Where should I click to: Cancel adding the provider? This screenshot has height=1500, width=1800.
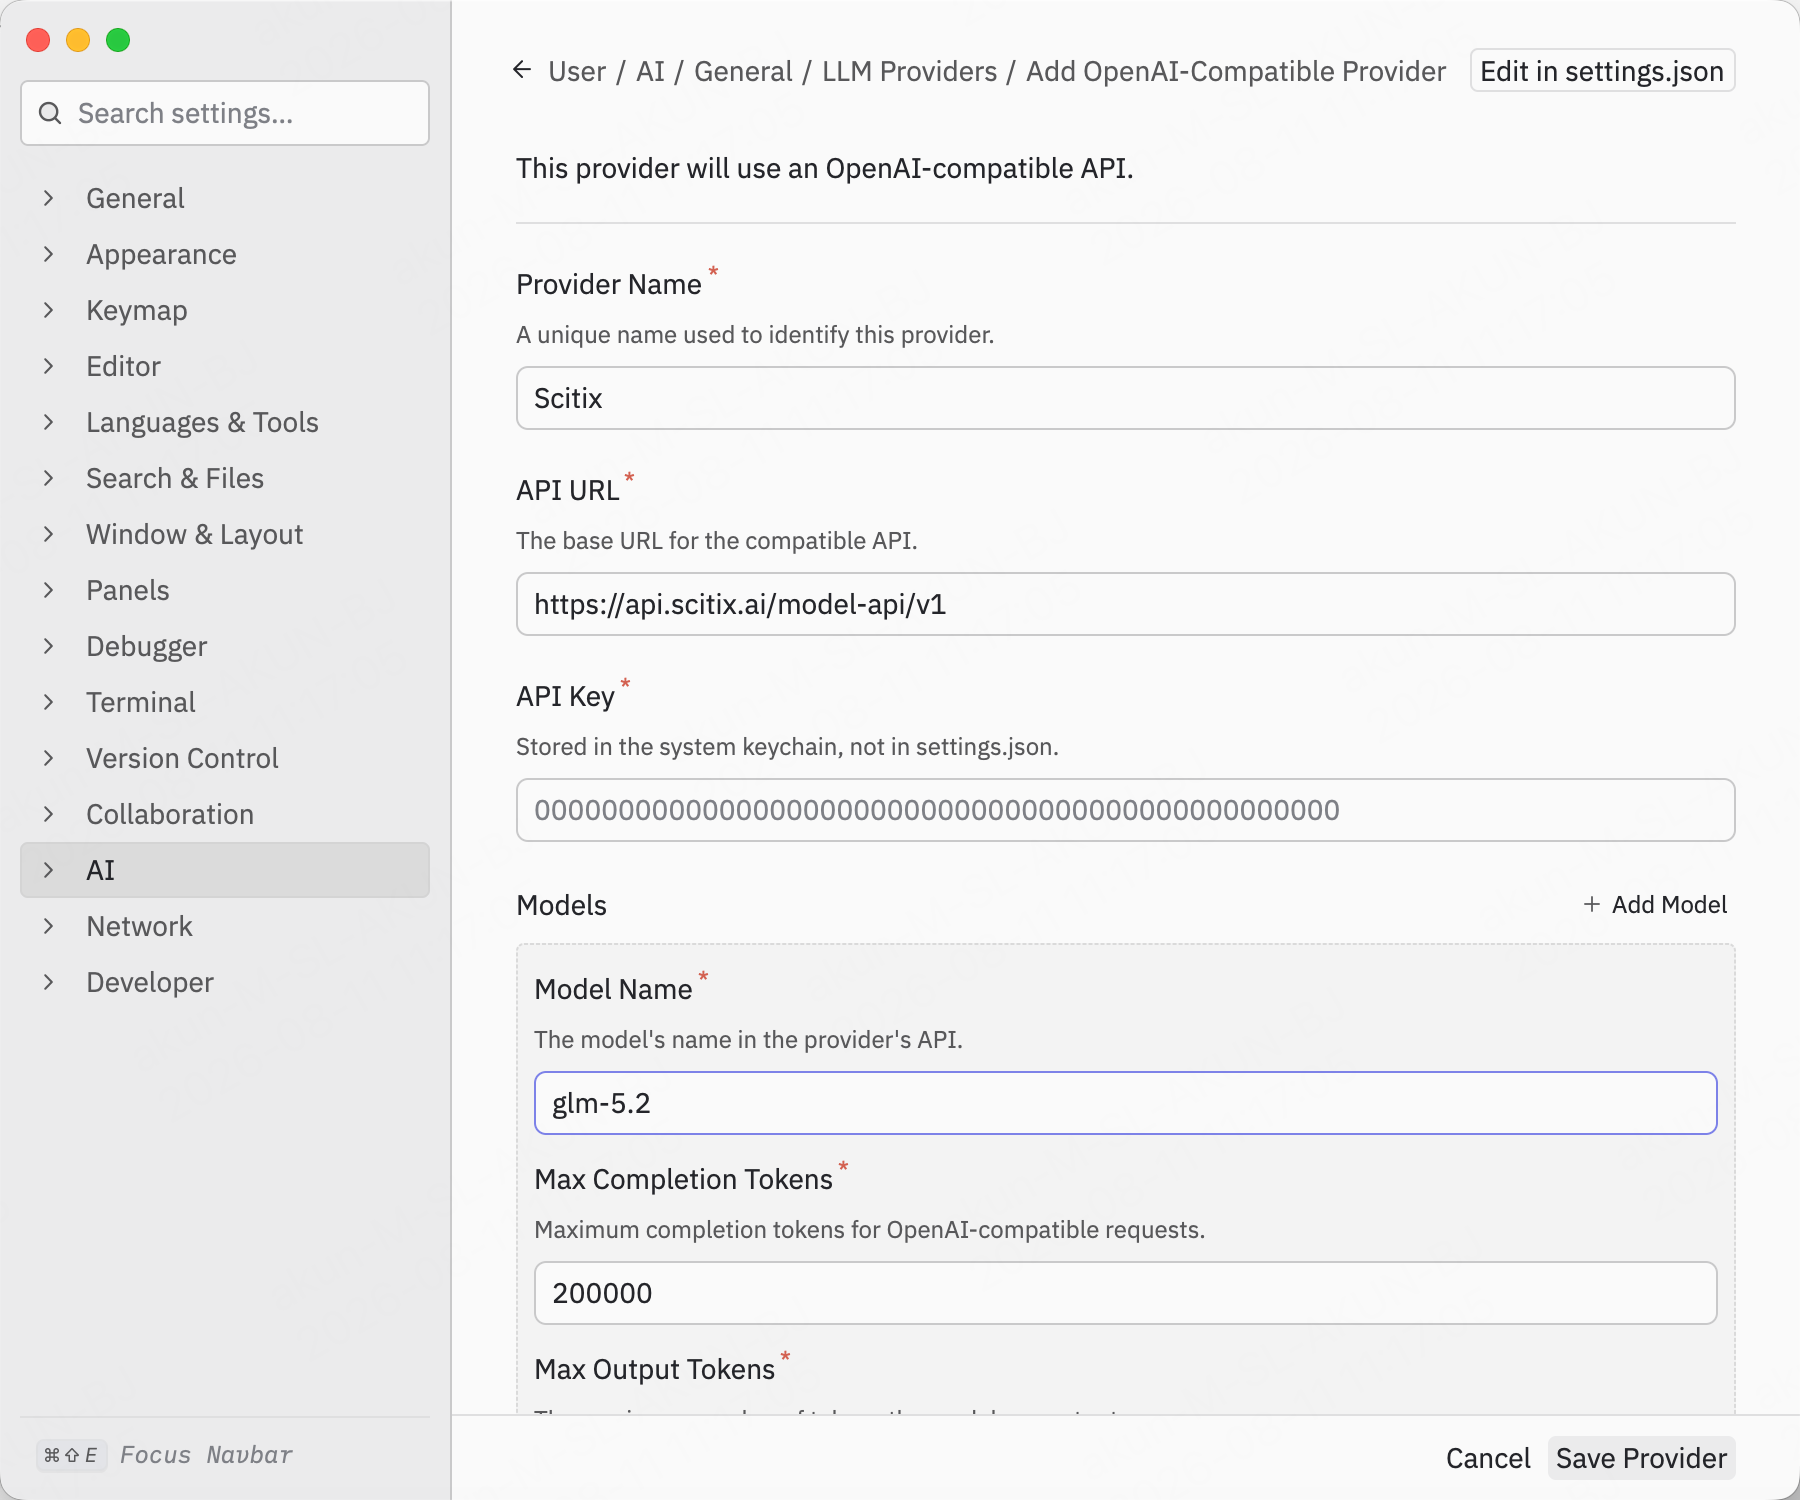pos(1488,1458)
